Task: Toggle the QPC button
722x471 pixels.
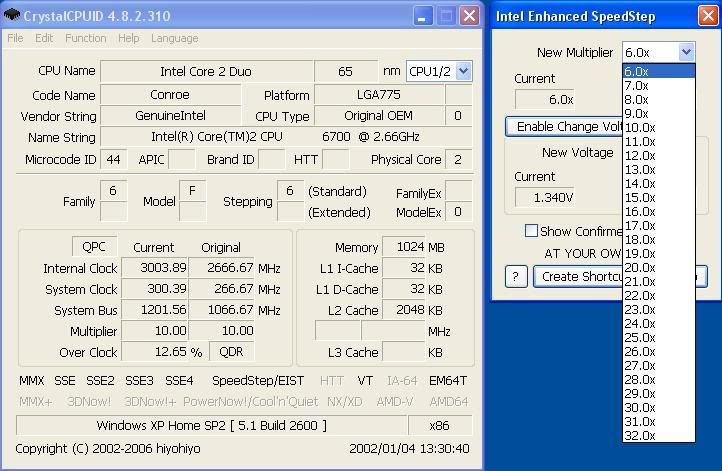Action: pos(94,247)
